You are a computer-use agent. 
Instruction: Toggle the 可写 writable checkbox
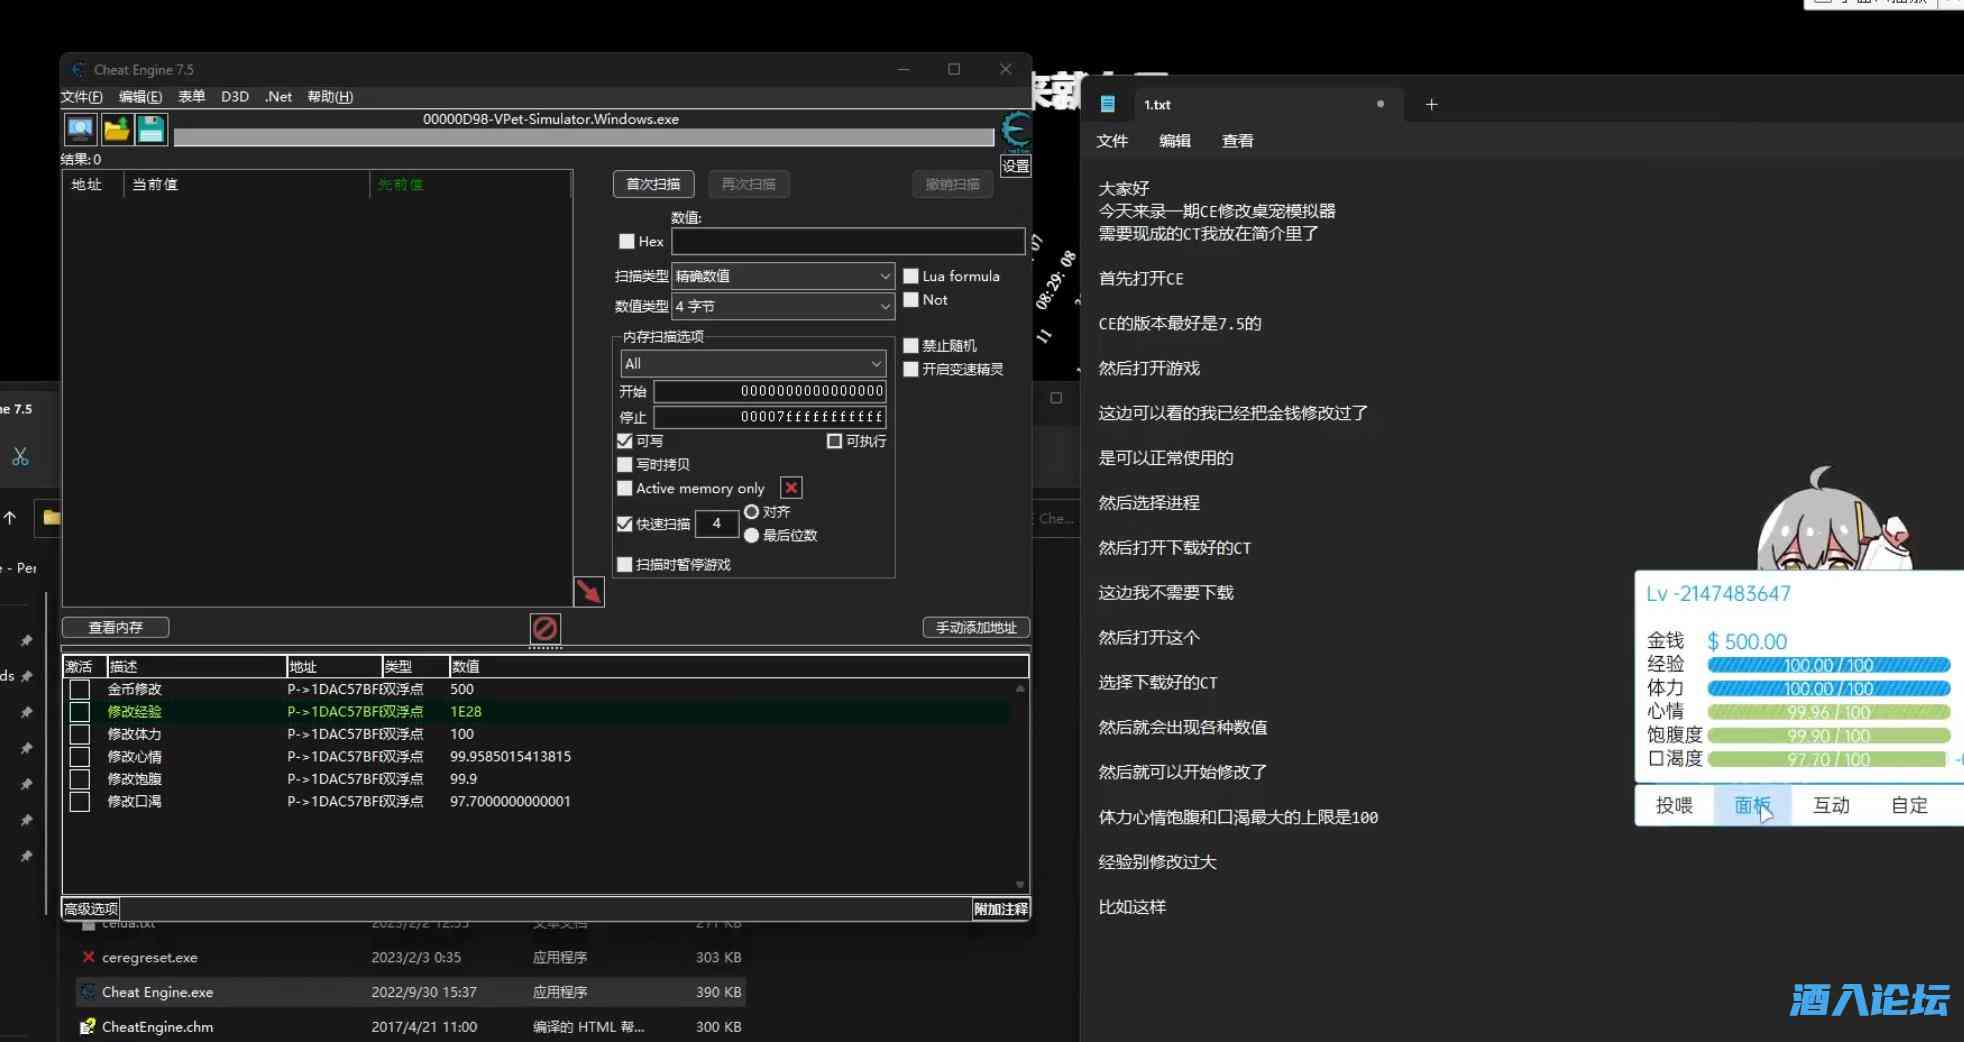625,441
